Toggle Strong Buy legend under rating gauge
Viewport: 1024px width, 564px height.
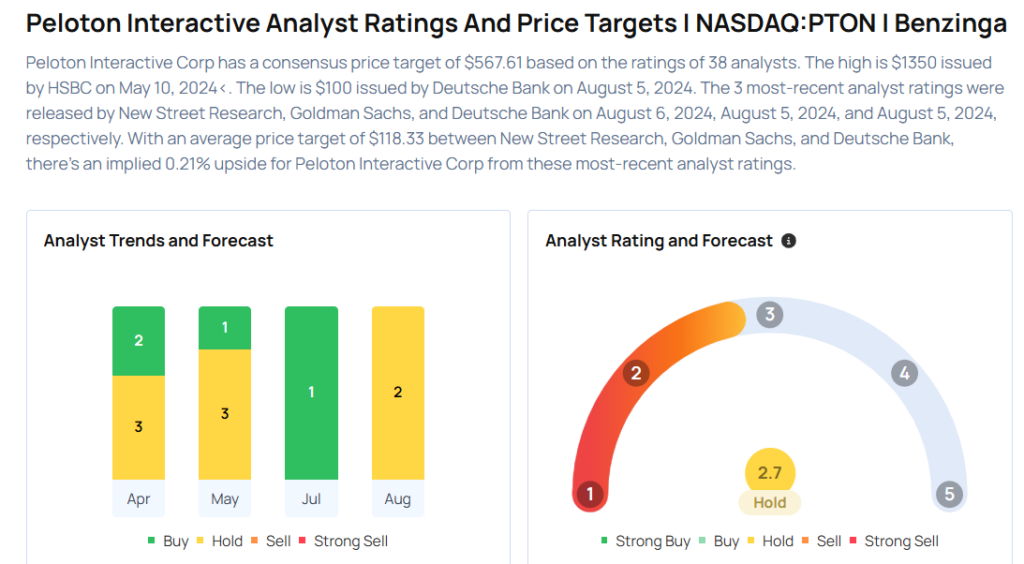(x=645, y=541)
